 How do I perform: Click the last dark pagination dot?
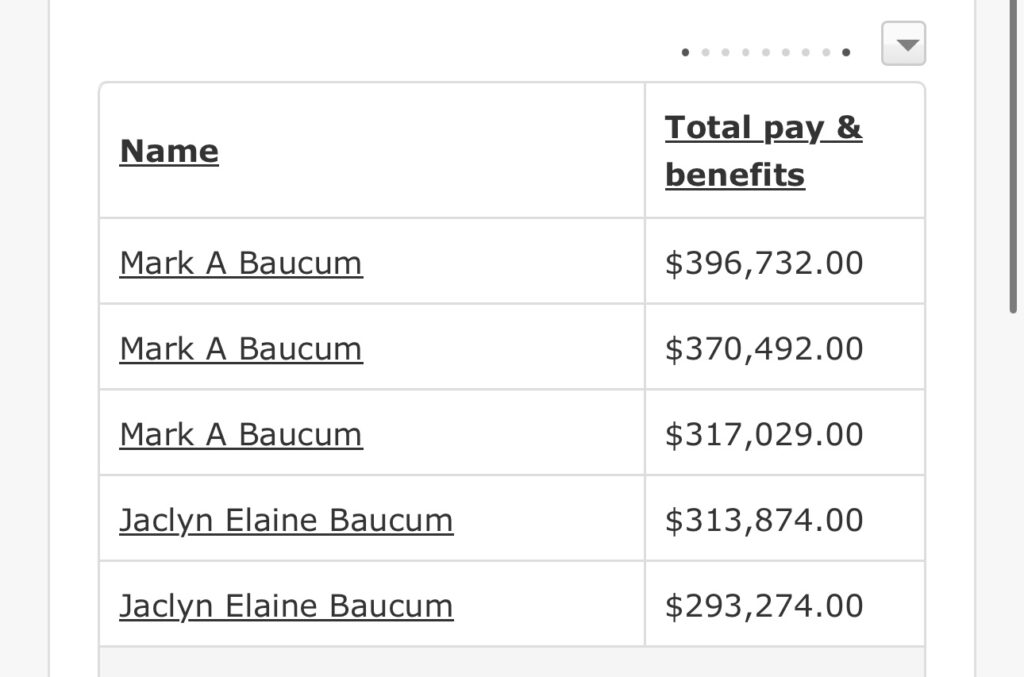pos(846,52)
